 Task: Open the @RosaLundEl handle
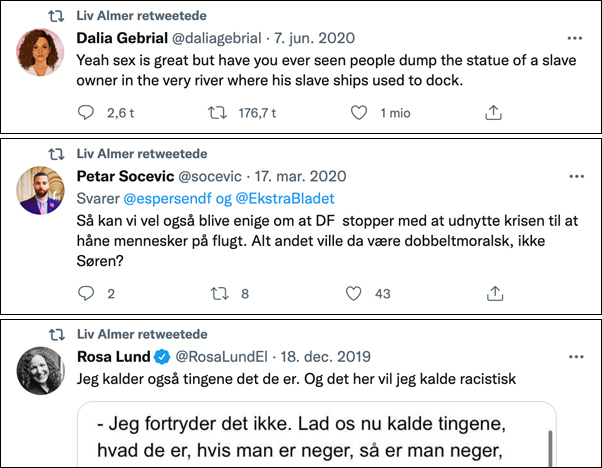tap(222, 357)
